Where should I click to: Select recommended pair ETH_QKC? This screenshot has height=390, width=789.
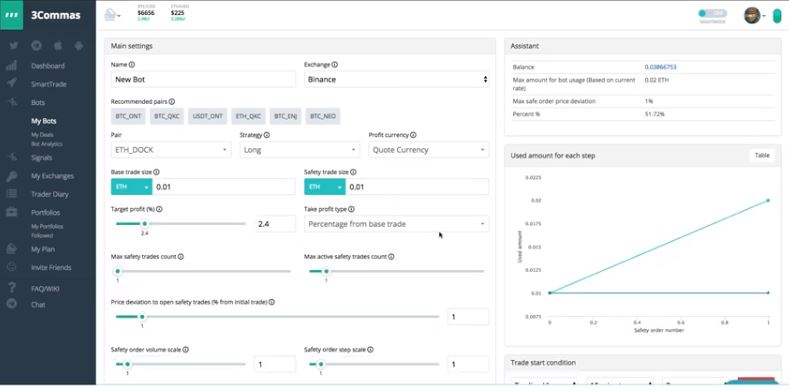(x=248, y=116)
